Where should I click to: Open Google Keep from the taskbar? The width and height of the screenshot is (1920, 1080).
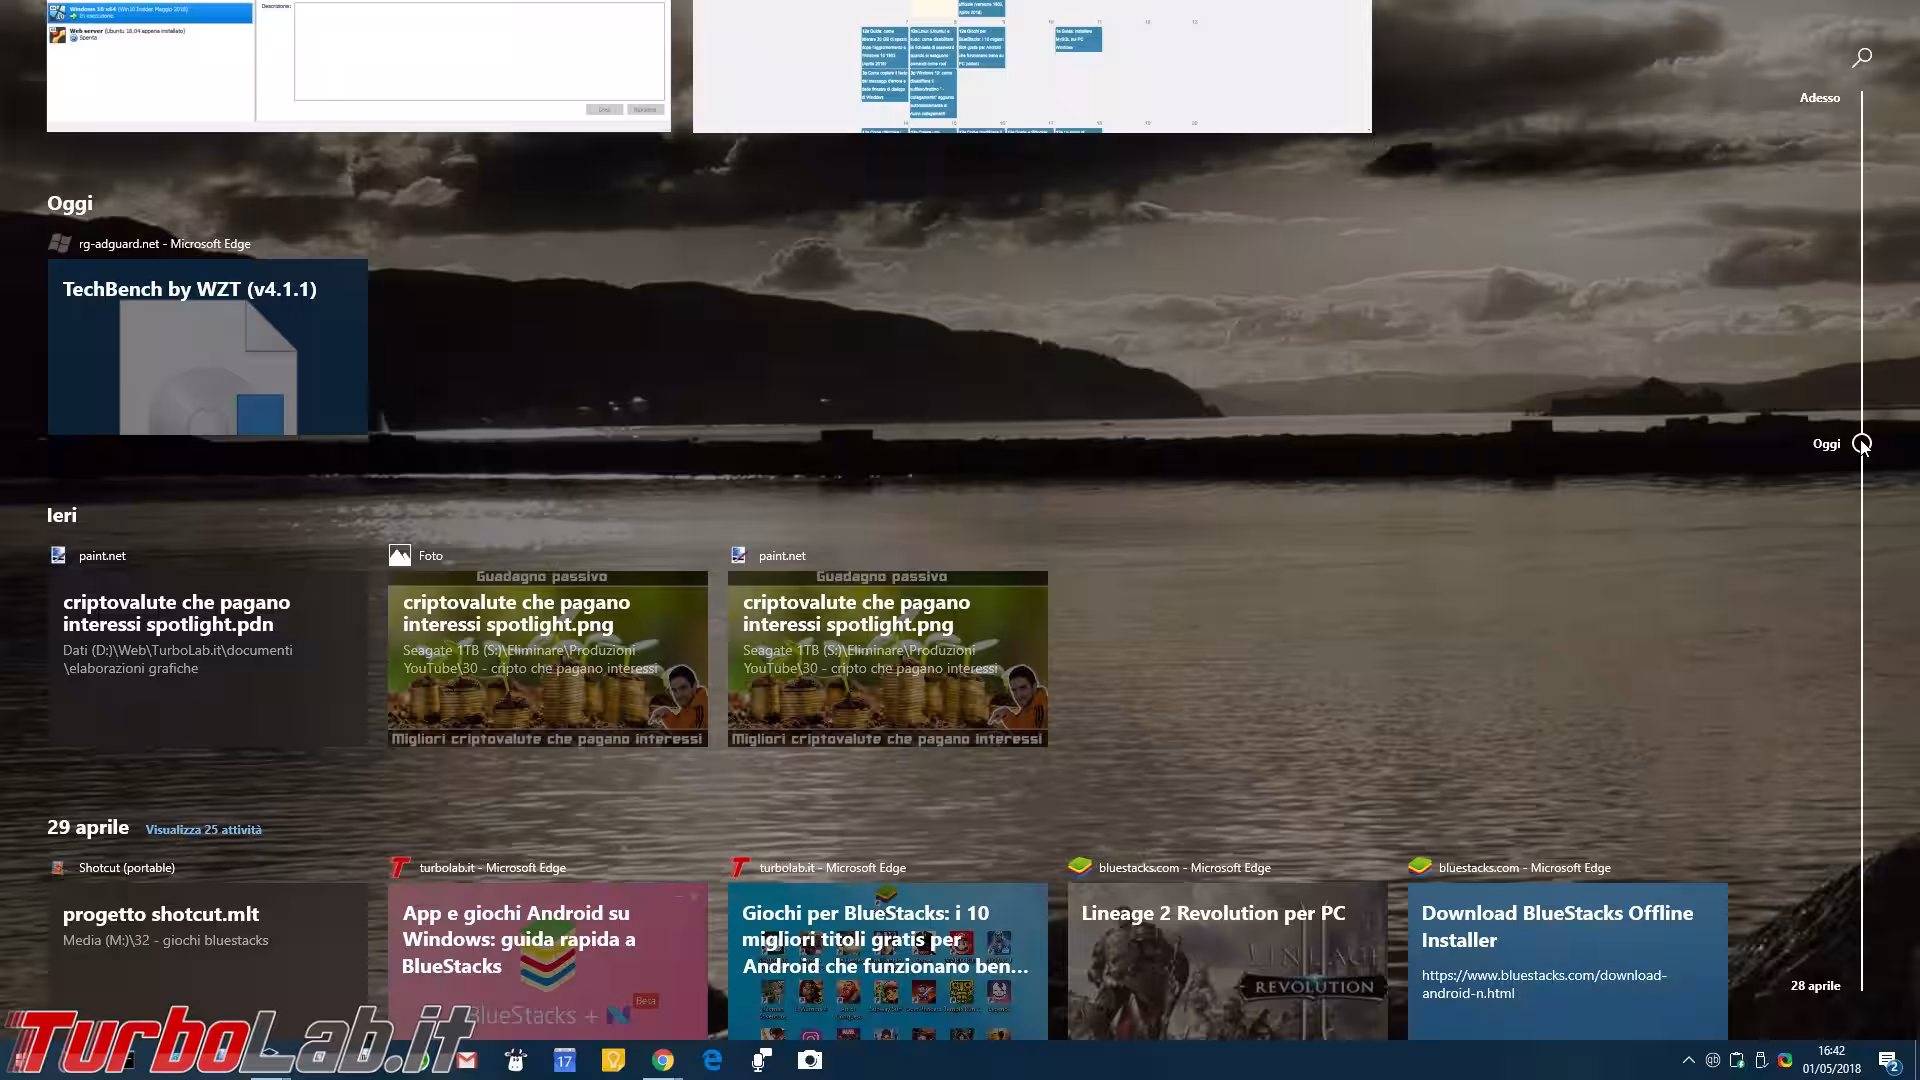614,1060
